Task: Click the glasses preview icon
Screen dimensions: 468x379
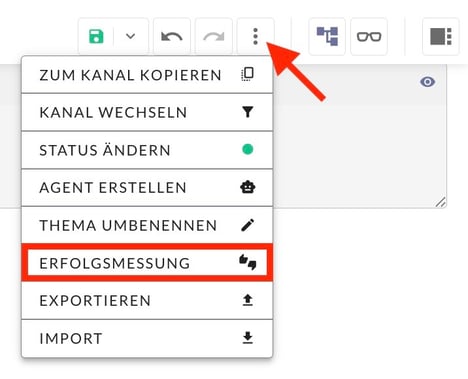Action: (x=369, y=36)
